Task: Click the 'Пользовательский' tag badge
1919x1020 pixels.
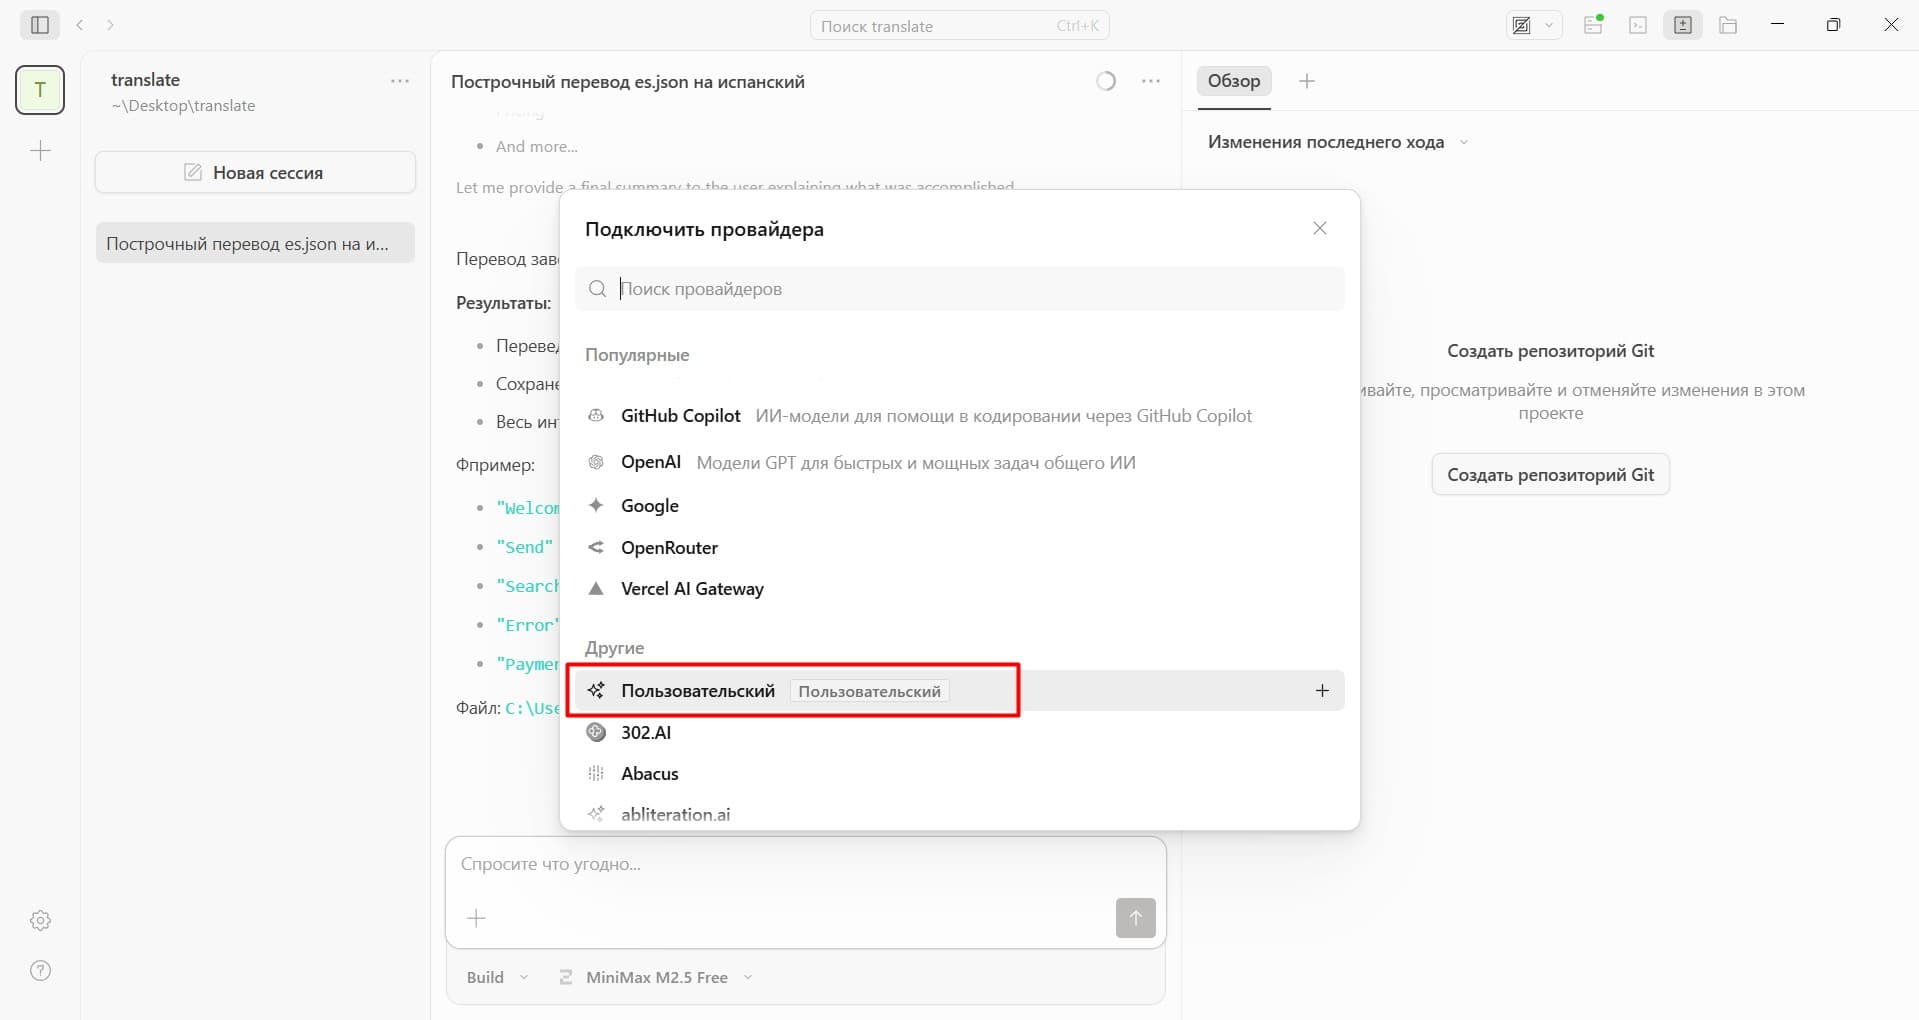Action: pyautogui.click(x=869, y=691)
